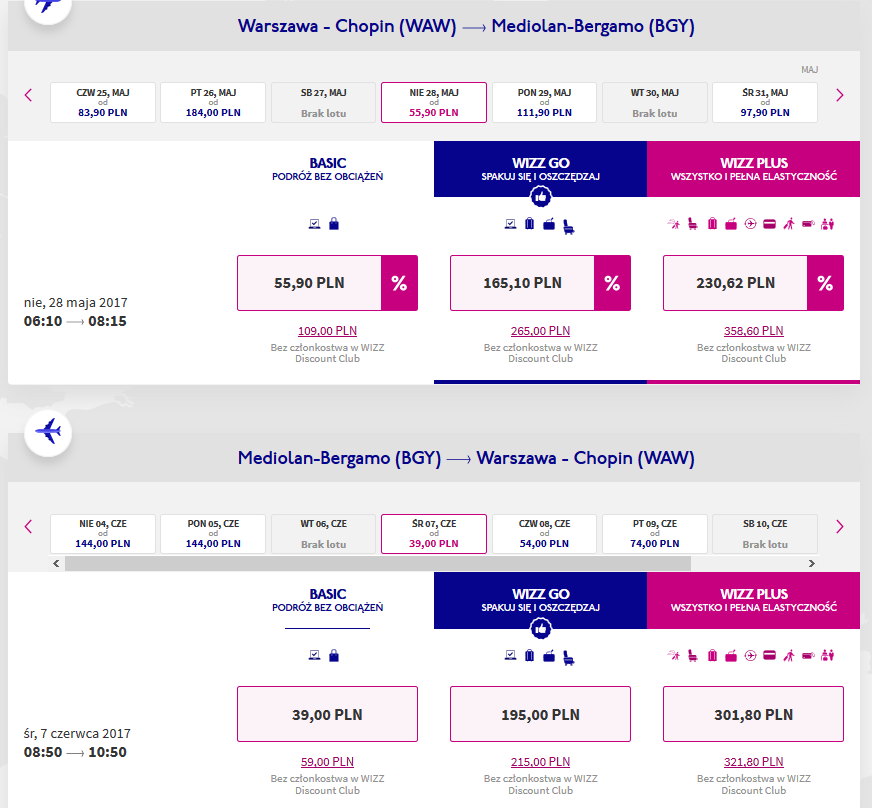Click WIZZ PLUS running passenger icon, Warszawa–Bergamo flight
This screenshot has height=808, width=872.
pyautogui.click(x=673, y=224)
